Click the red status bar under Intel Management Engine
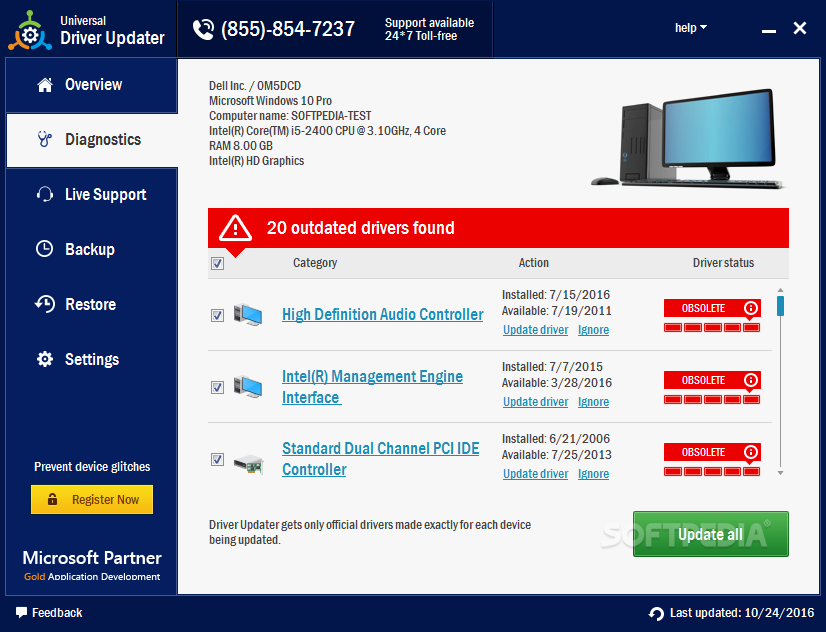Viewport: 826px width, 632px height. click(712, 400)
